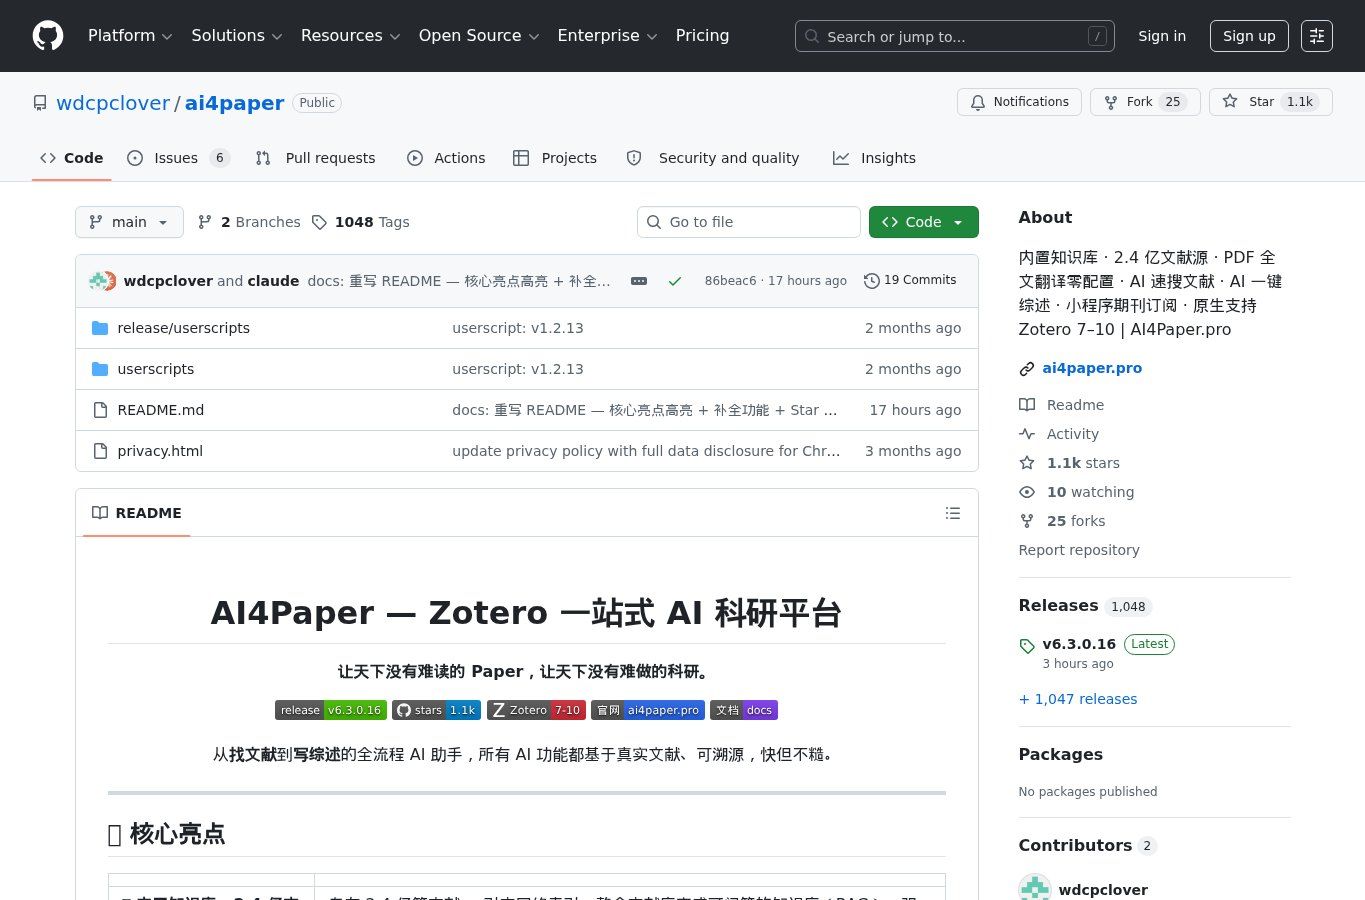Click the release v6.3.0.16 badge
Image resolution: width=1365 pixels, height=900 pixels.
pos(331,710)
